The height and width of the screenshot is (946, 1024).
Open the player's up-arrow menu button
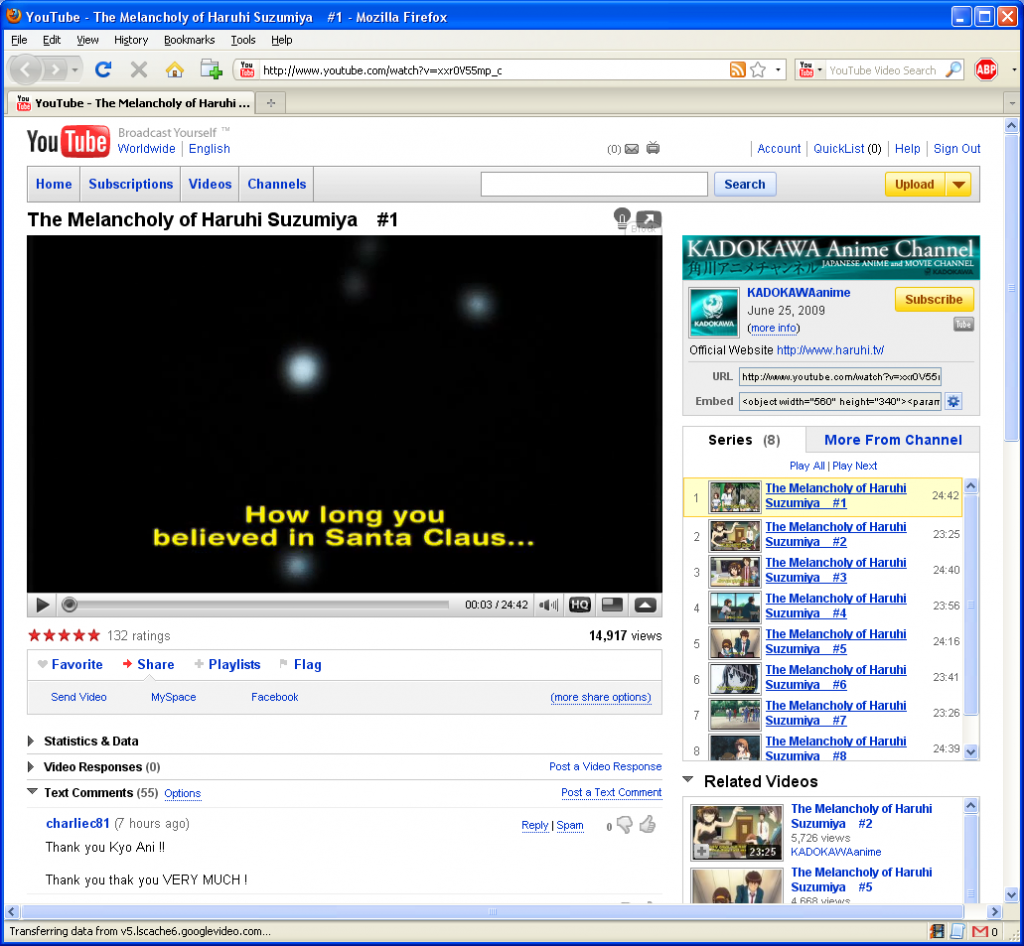click(x=645, y=605)
